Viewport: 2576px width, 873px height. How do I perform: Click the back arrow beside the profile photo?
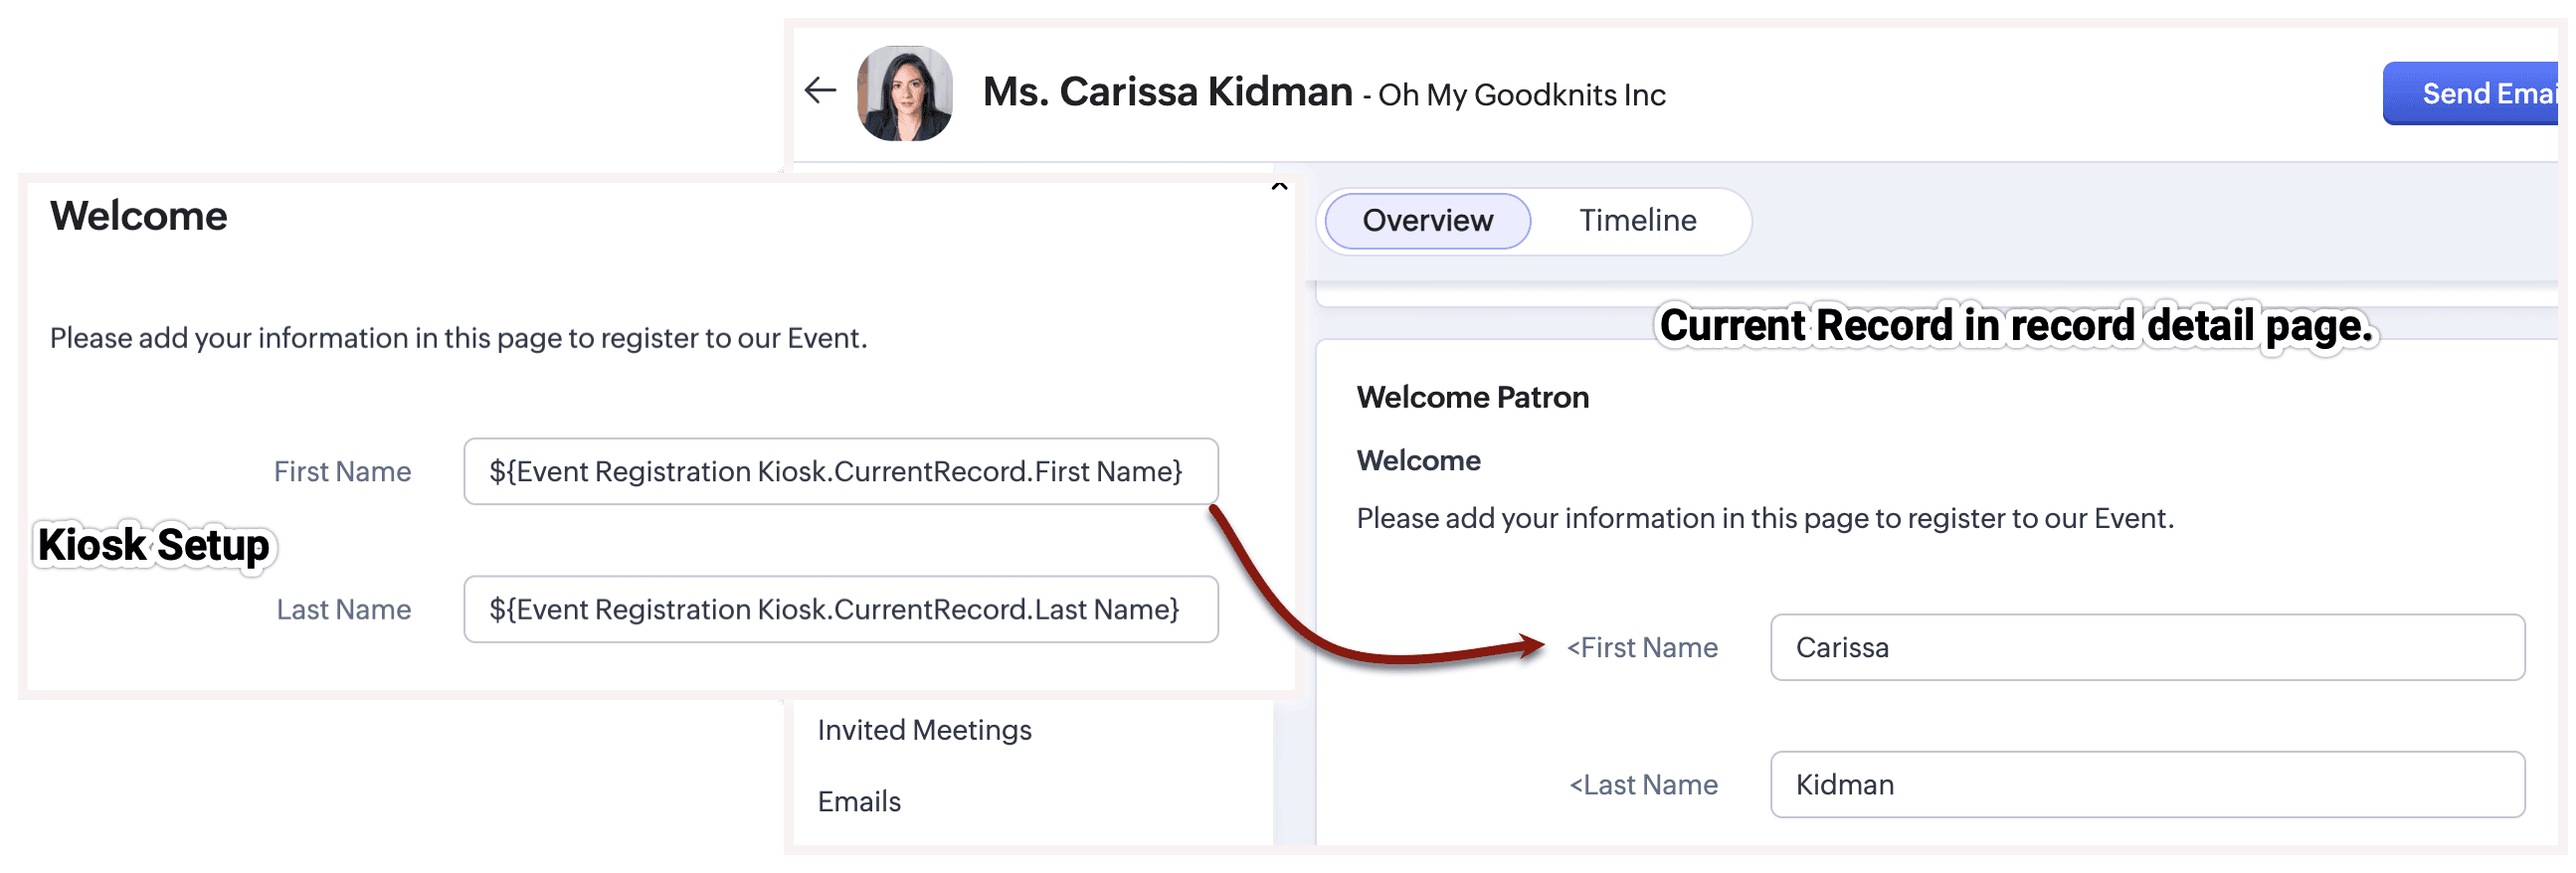pyautogui.click(x=820, y=91)
